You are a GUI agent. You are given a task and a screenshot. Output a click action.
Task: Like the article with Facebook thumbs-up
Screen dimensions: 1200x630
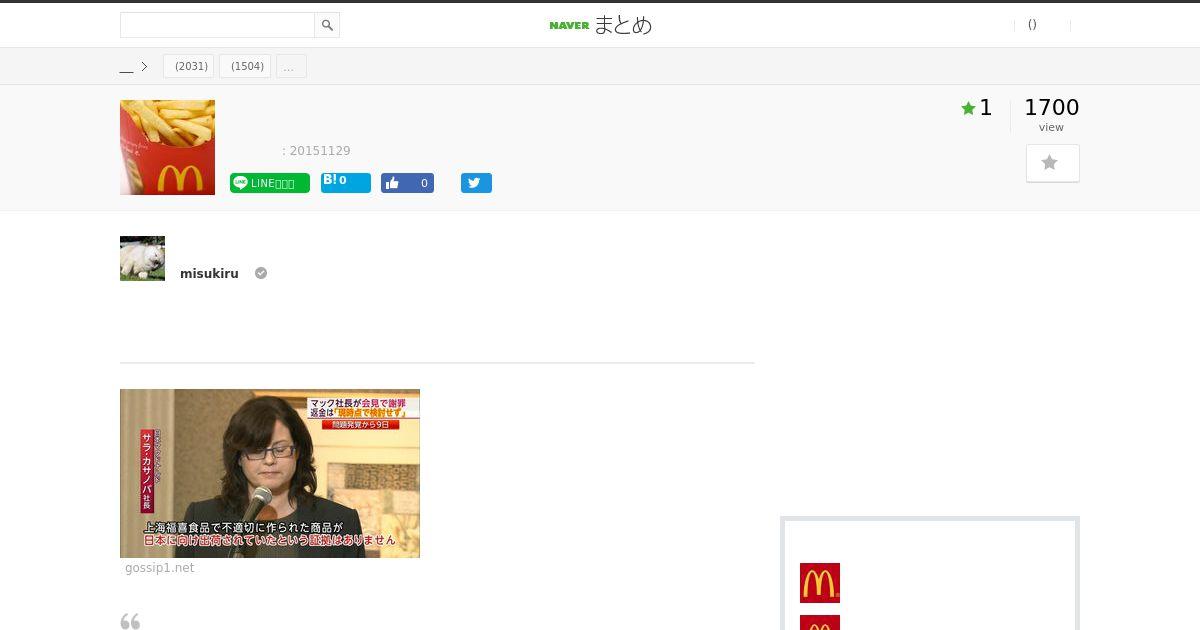tap(407, 183)
